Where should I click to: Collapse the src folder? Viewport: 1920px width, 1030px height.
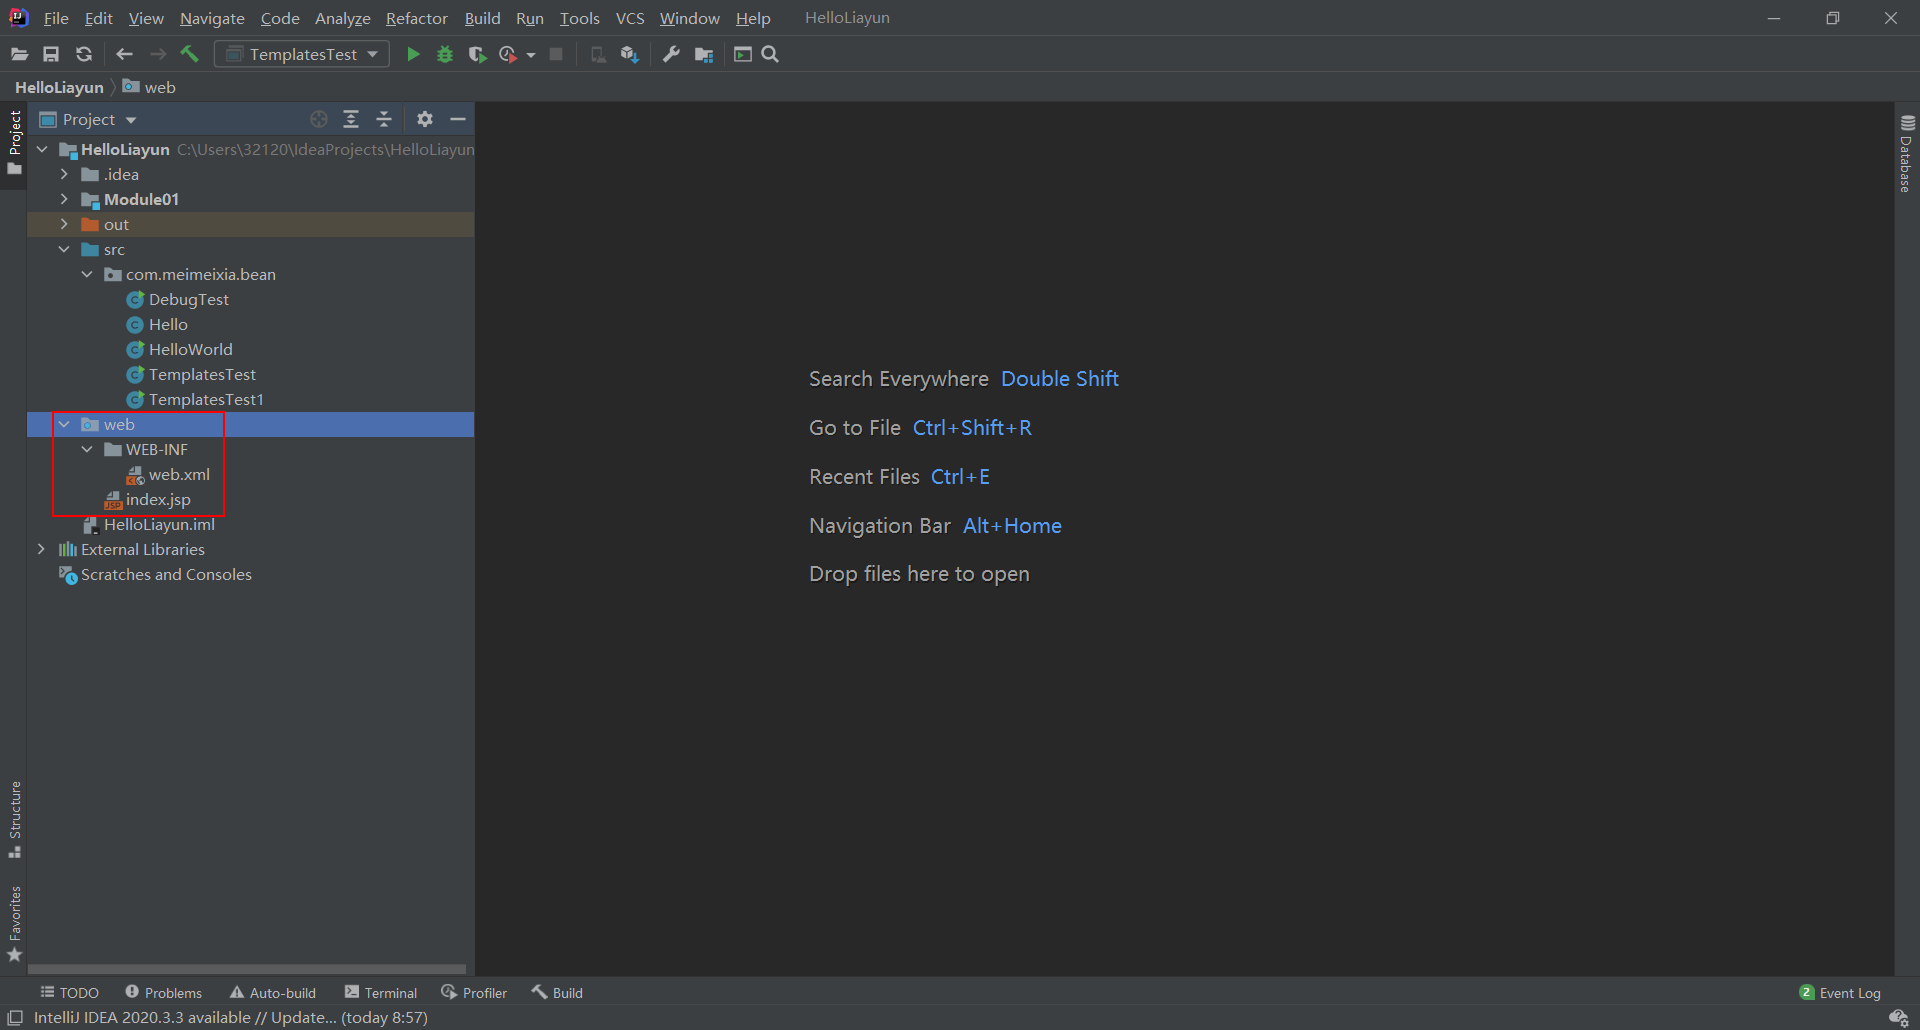[64, 249]
